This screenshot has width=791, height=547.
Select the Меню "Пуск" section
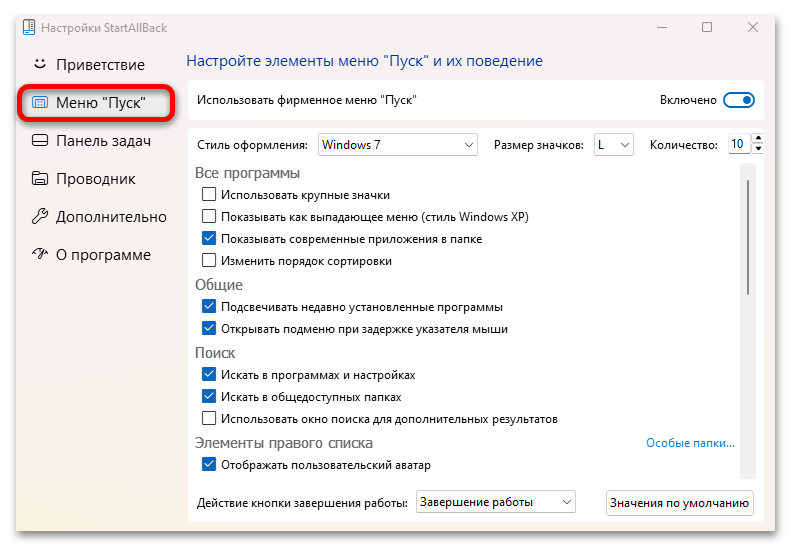coord(96,103)
